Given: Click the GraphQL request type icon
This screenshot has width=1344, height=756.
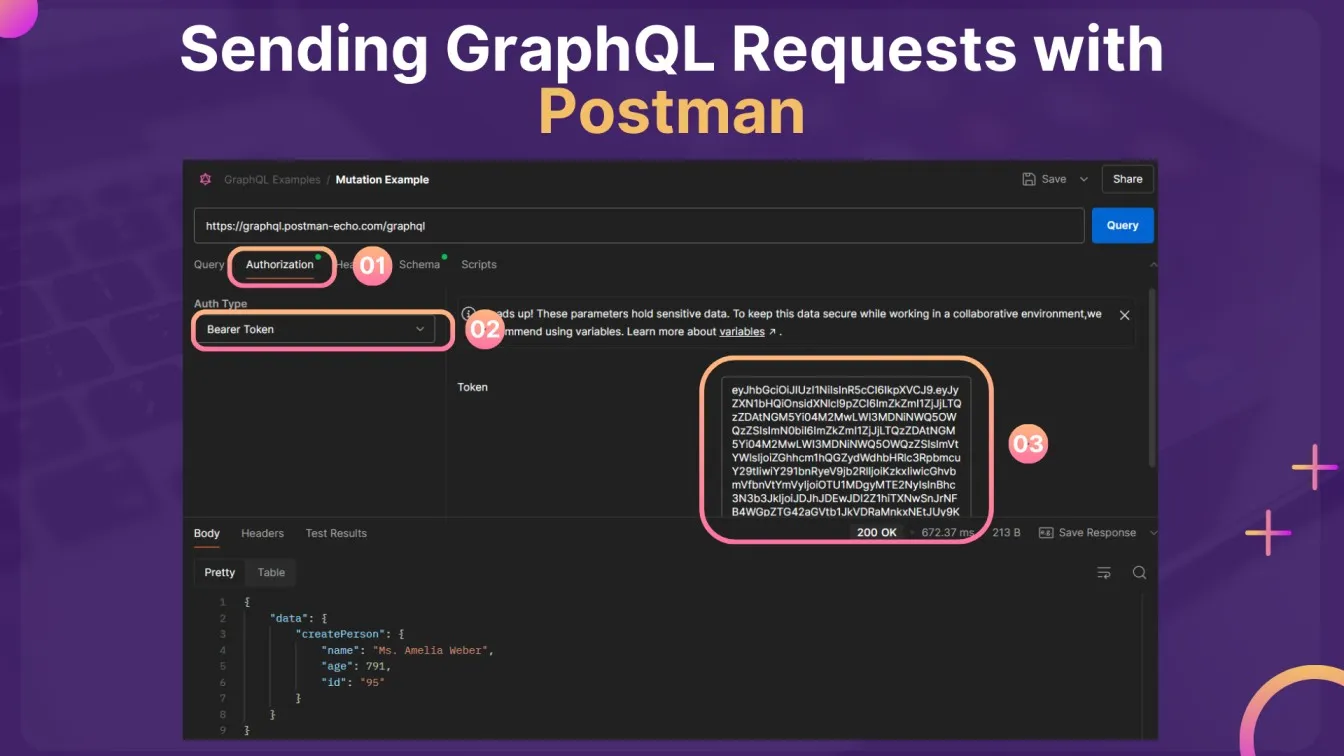Looking at the screenshot, I should pyautogui.click(x=205, y=180).
